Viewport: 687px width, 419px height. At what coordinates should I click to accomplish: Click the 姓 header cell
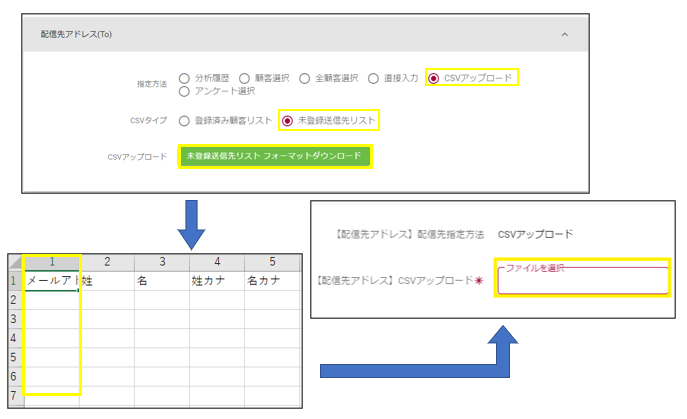pyautogui.click(x=106, y=281)
